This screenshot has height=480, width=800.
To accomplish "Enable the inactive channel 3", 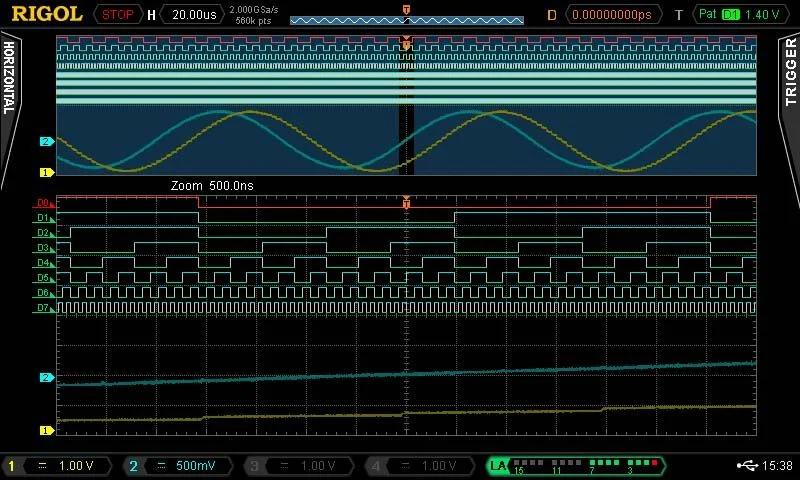I will point(298,466).
